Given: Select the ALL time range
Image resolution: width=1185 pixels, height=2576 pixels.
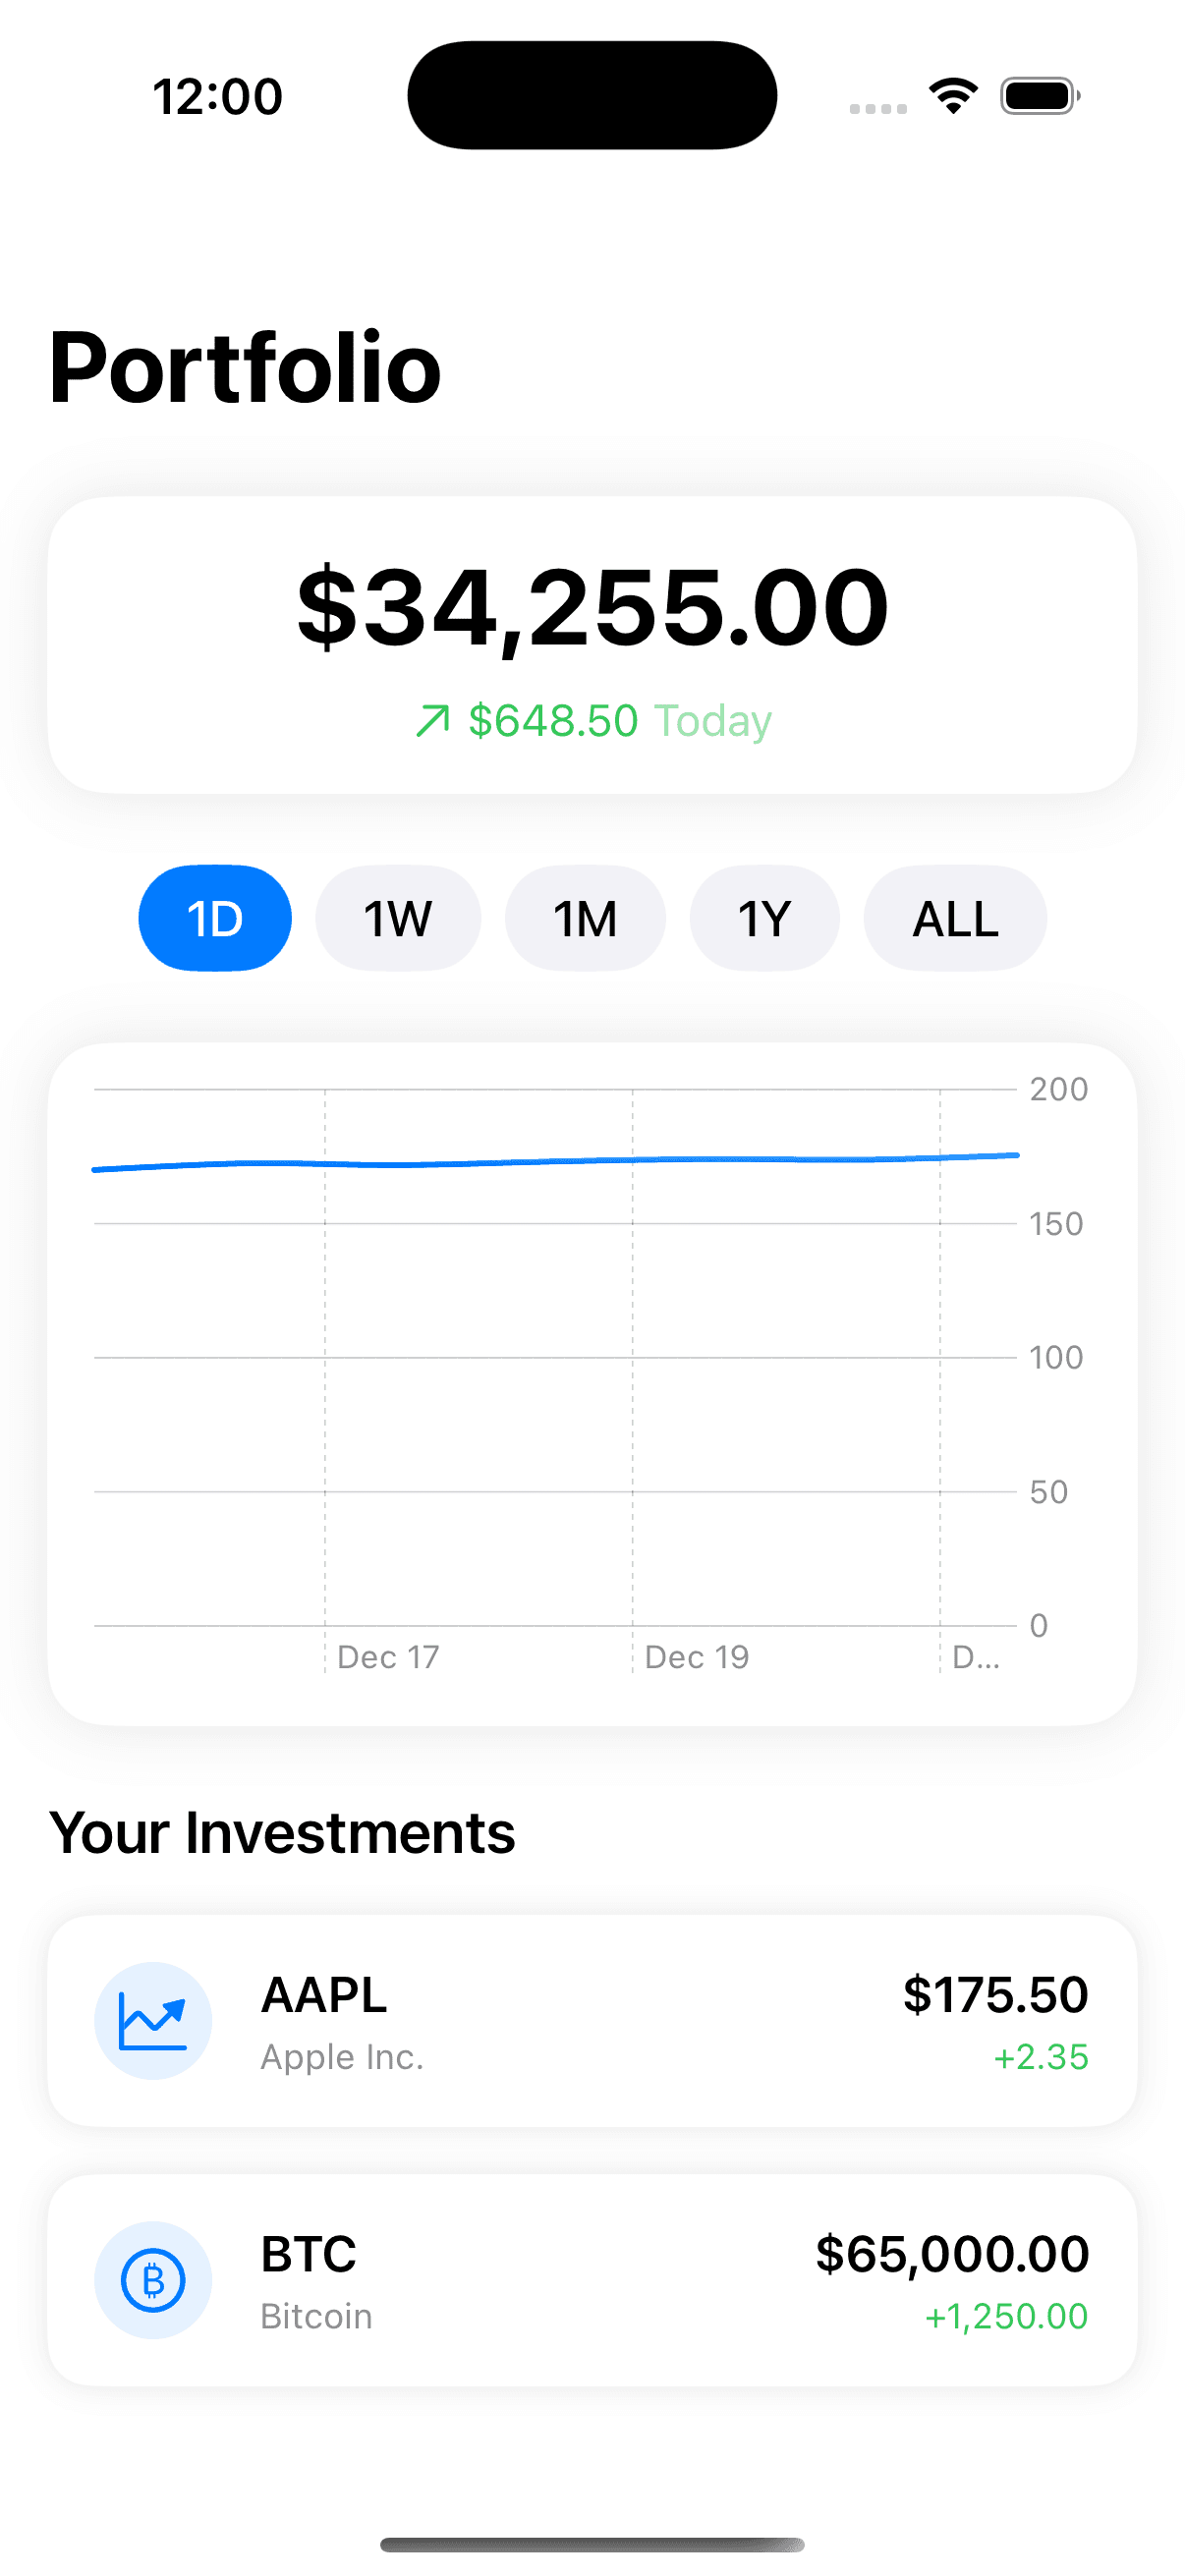Looking at the screenshot, I should click(x=955, y=918).
